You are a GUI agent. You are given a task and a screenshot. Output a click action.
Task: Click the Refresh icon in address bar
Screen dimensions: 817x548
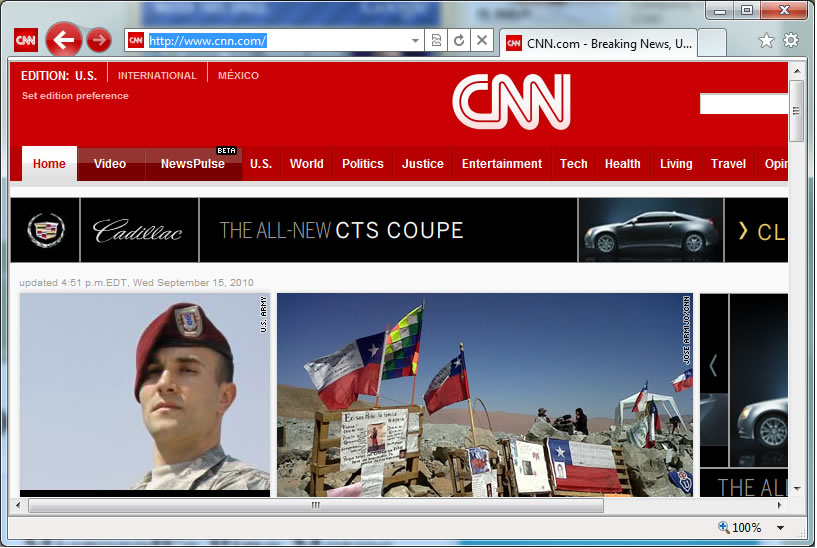pyautogui.click(x=459, y=40)
